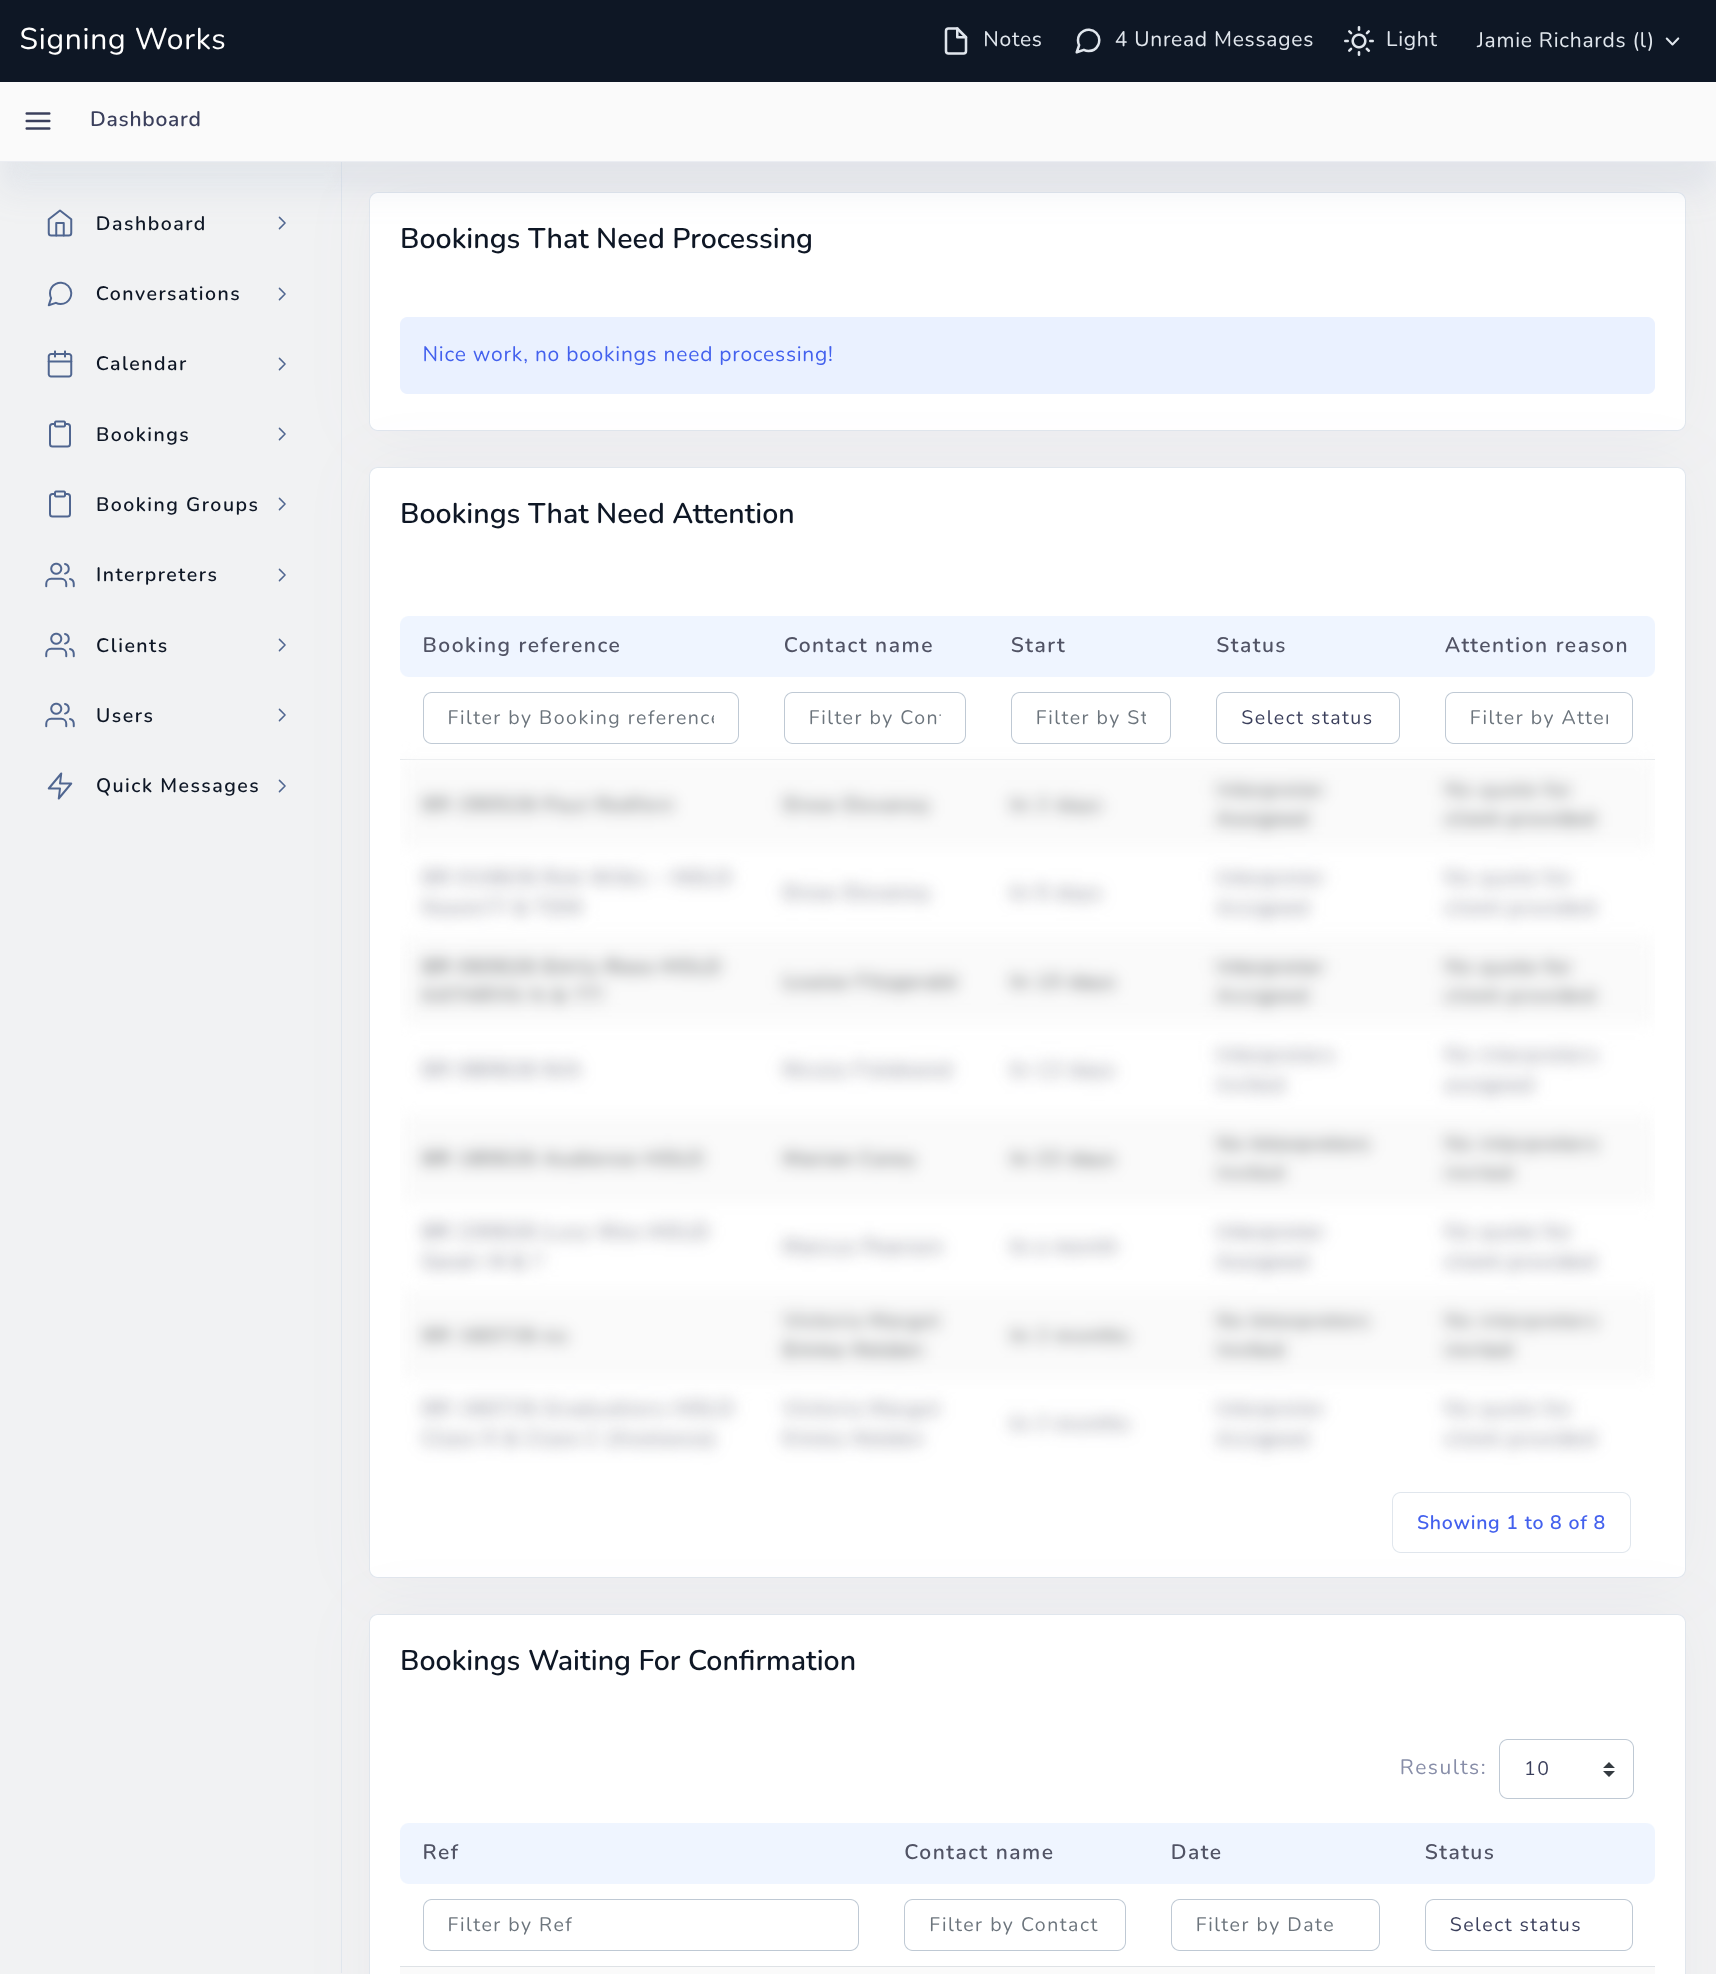
Task: Open Select status dropdown in Attention table
Action: [1307, 718]
